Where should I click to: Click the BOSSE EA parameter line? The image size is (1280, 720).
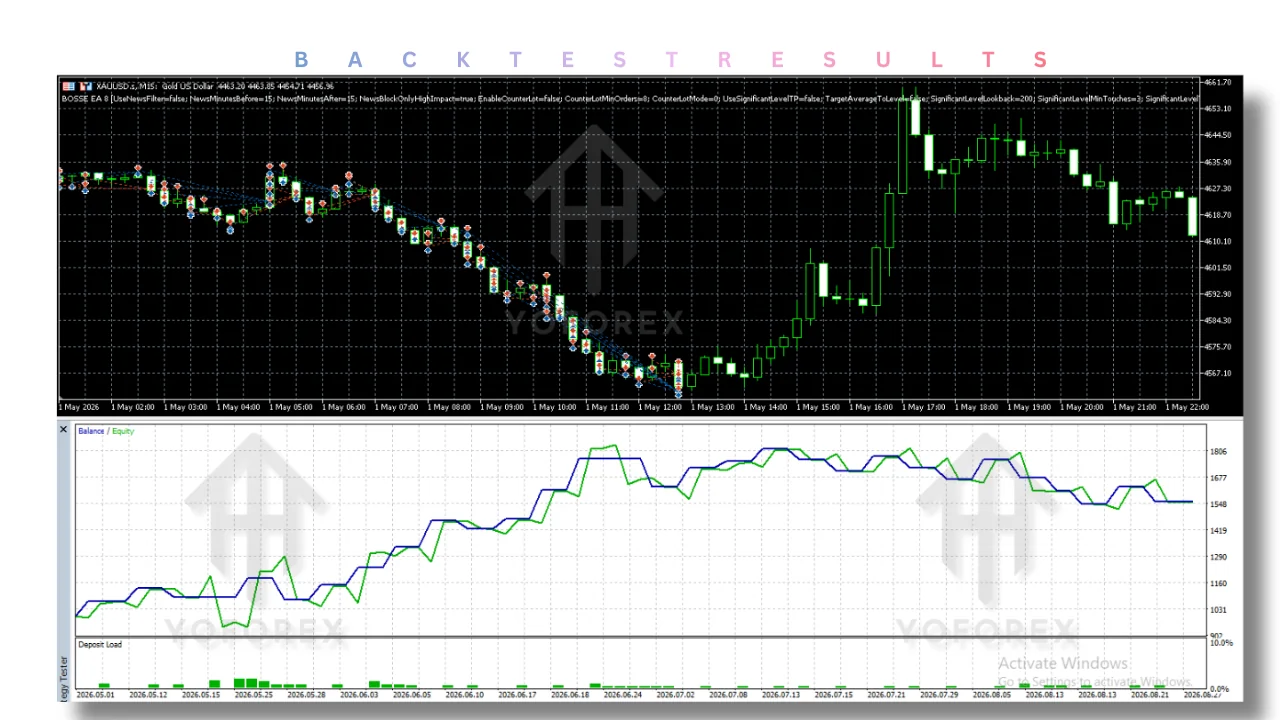tap(630, 99)
